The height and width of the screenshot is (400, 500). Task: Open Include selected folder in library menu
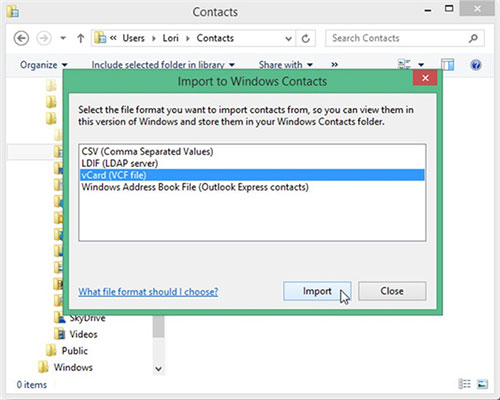[x=163, y=65]
